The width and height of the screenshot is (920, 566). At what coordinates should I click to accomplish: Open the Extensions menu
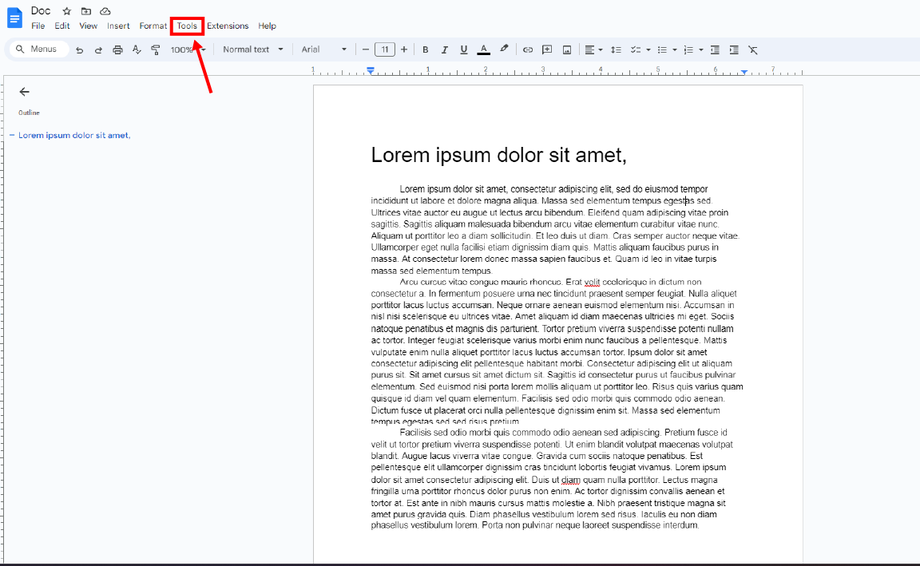[x=227, y=26]
